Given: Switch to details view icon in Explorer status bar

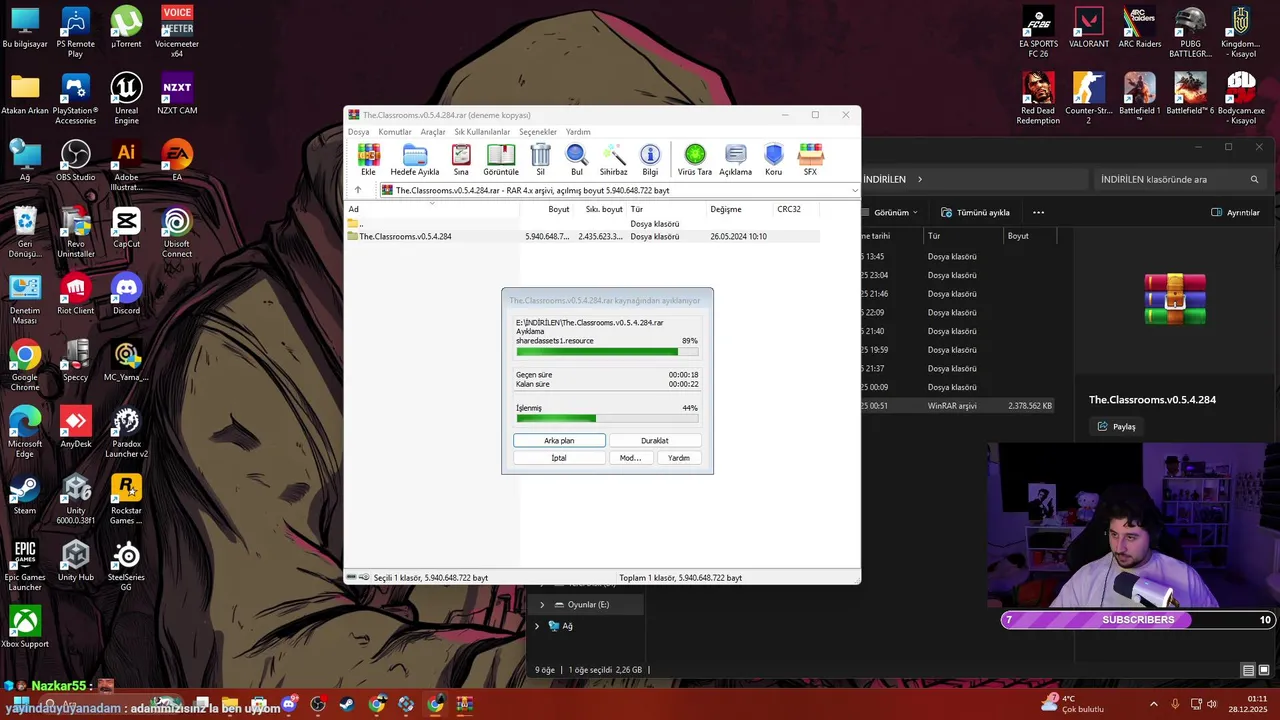Looking at the screenshot, I should coord(1248,670).
